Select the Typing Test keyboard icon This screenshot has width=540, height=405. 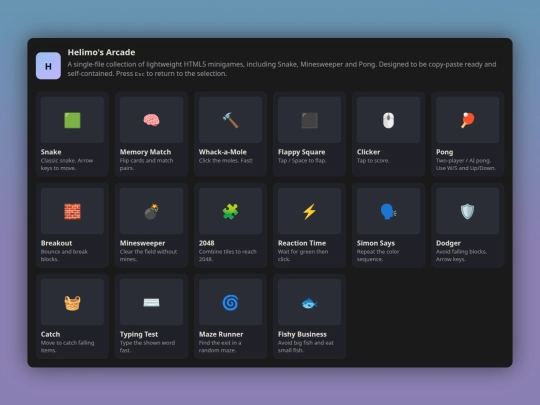tap(151, 302)
